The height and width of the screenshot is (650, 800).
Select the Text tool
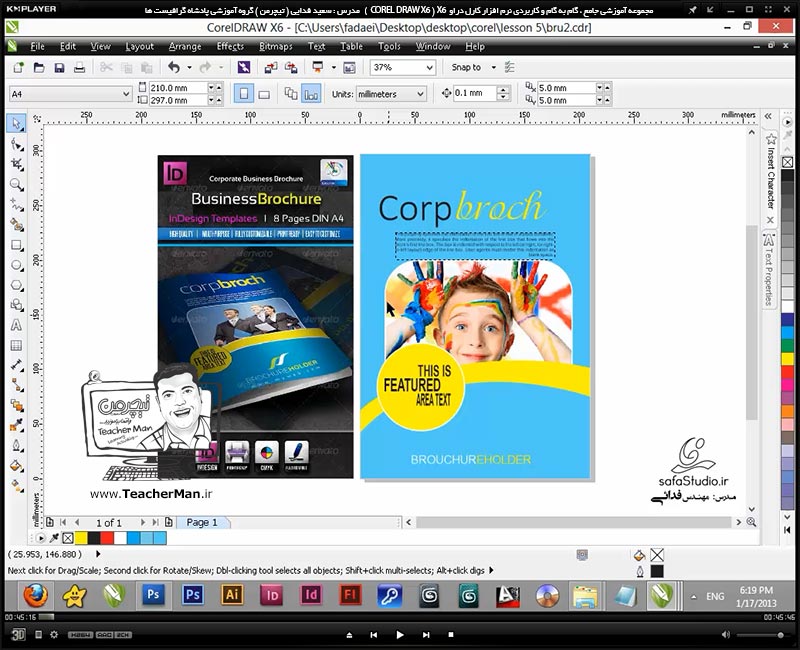pos(17,325)
